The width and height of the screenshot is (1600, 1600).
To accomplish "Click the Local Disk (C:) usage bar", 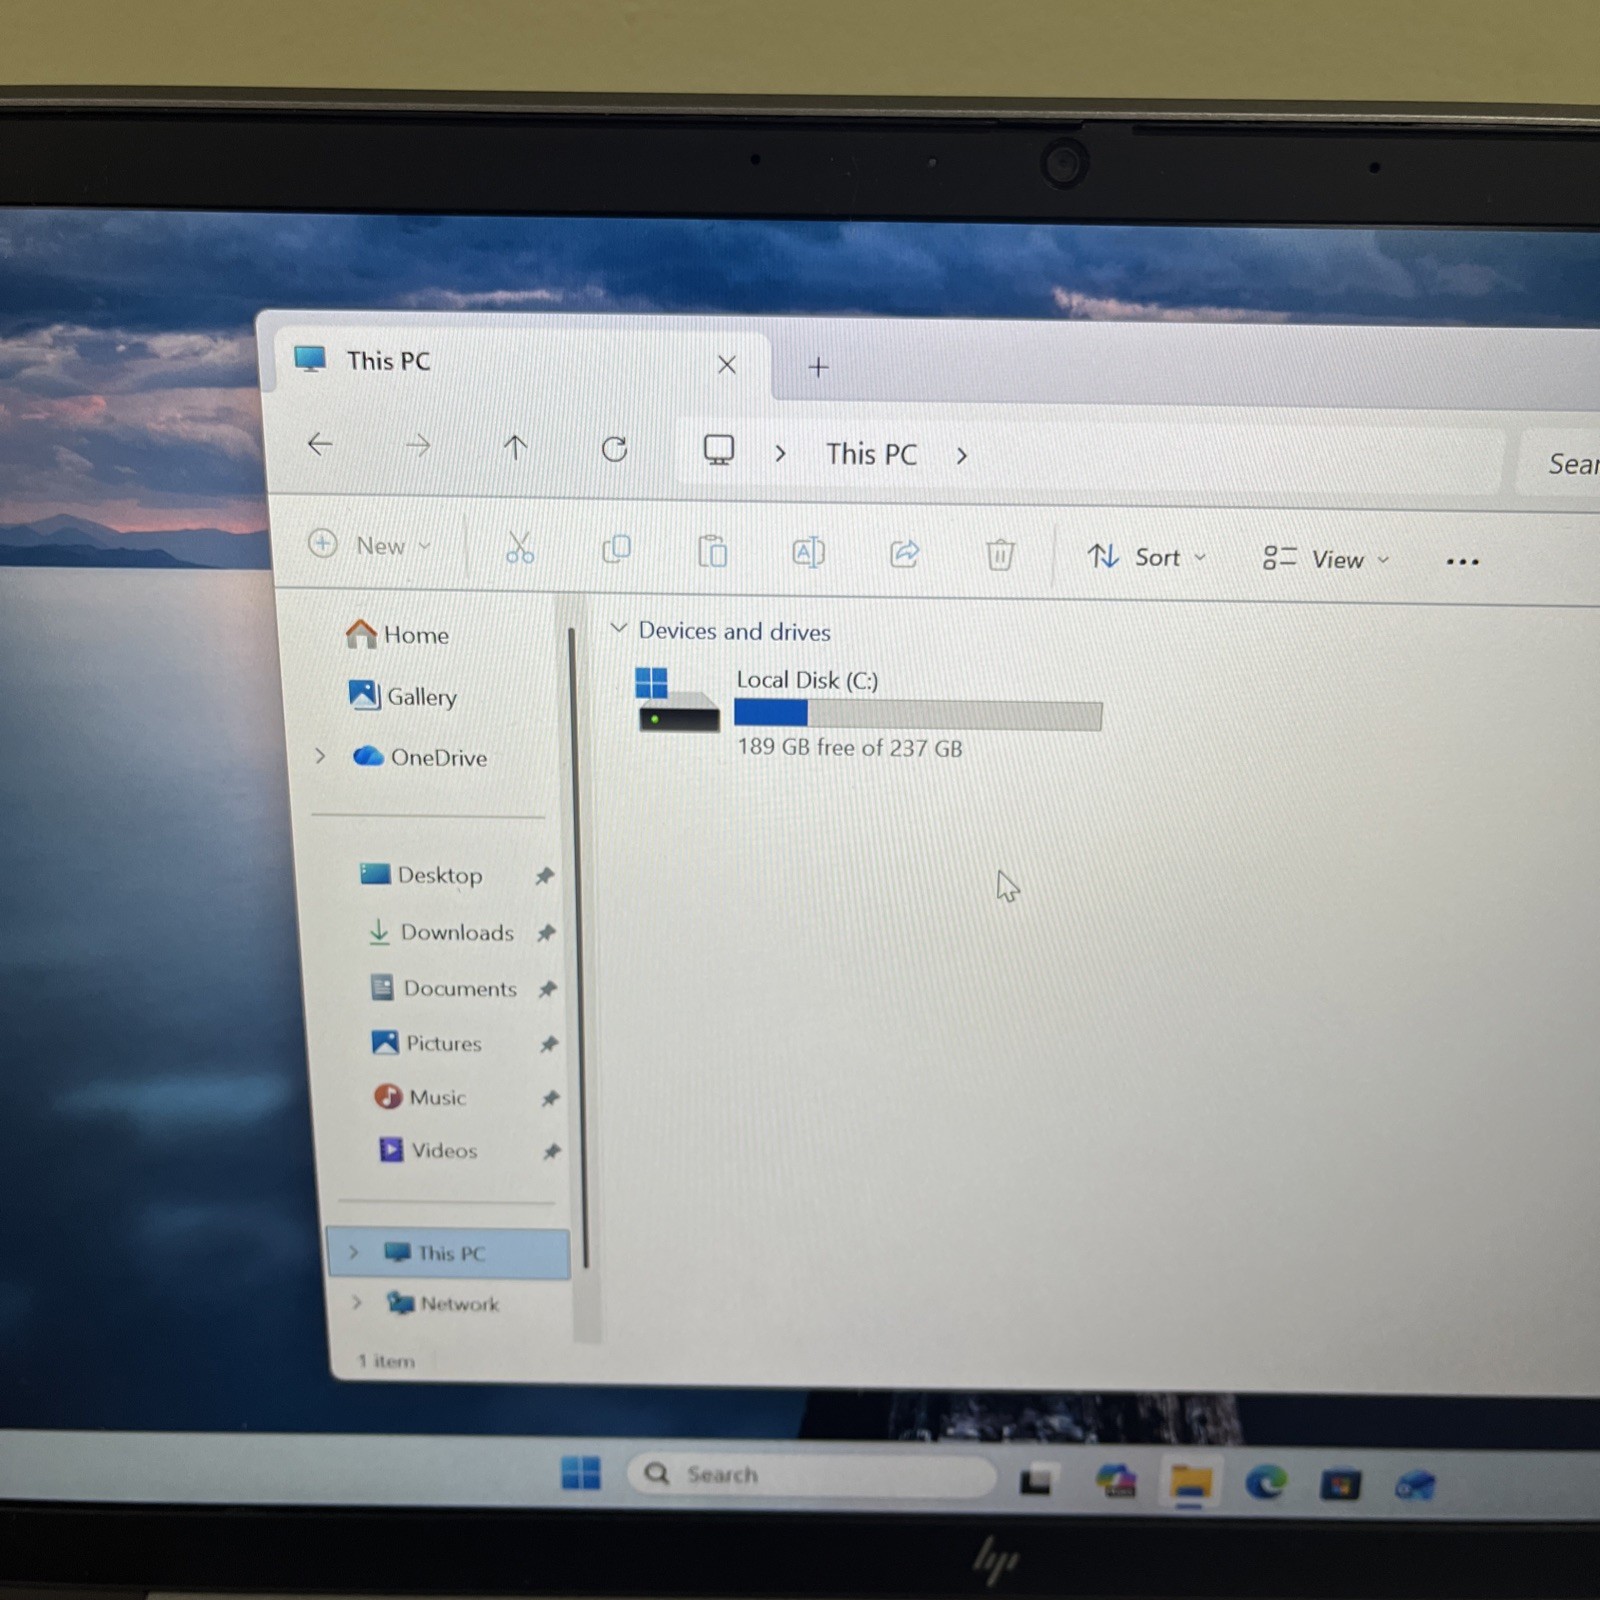I will [918, 714].
